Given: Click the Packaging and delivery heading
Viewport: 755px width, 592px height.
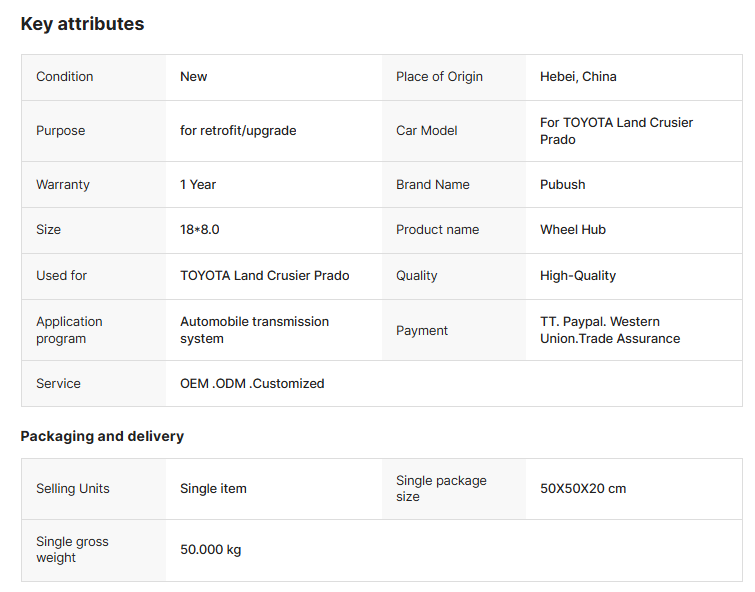Looking at the screenshot, I should 102,437.
